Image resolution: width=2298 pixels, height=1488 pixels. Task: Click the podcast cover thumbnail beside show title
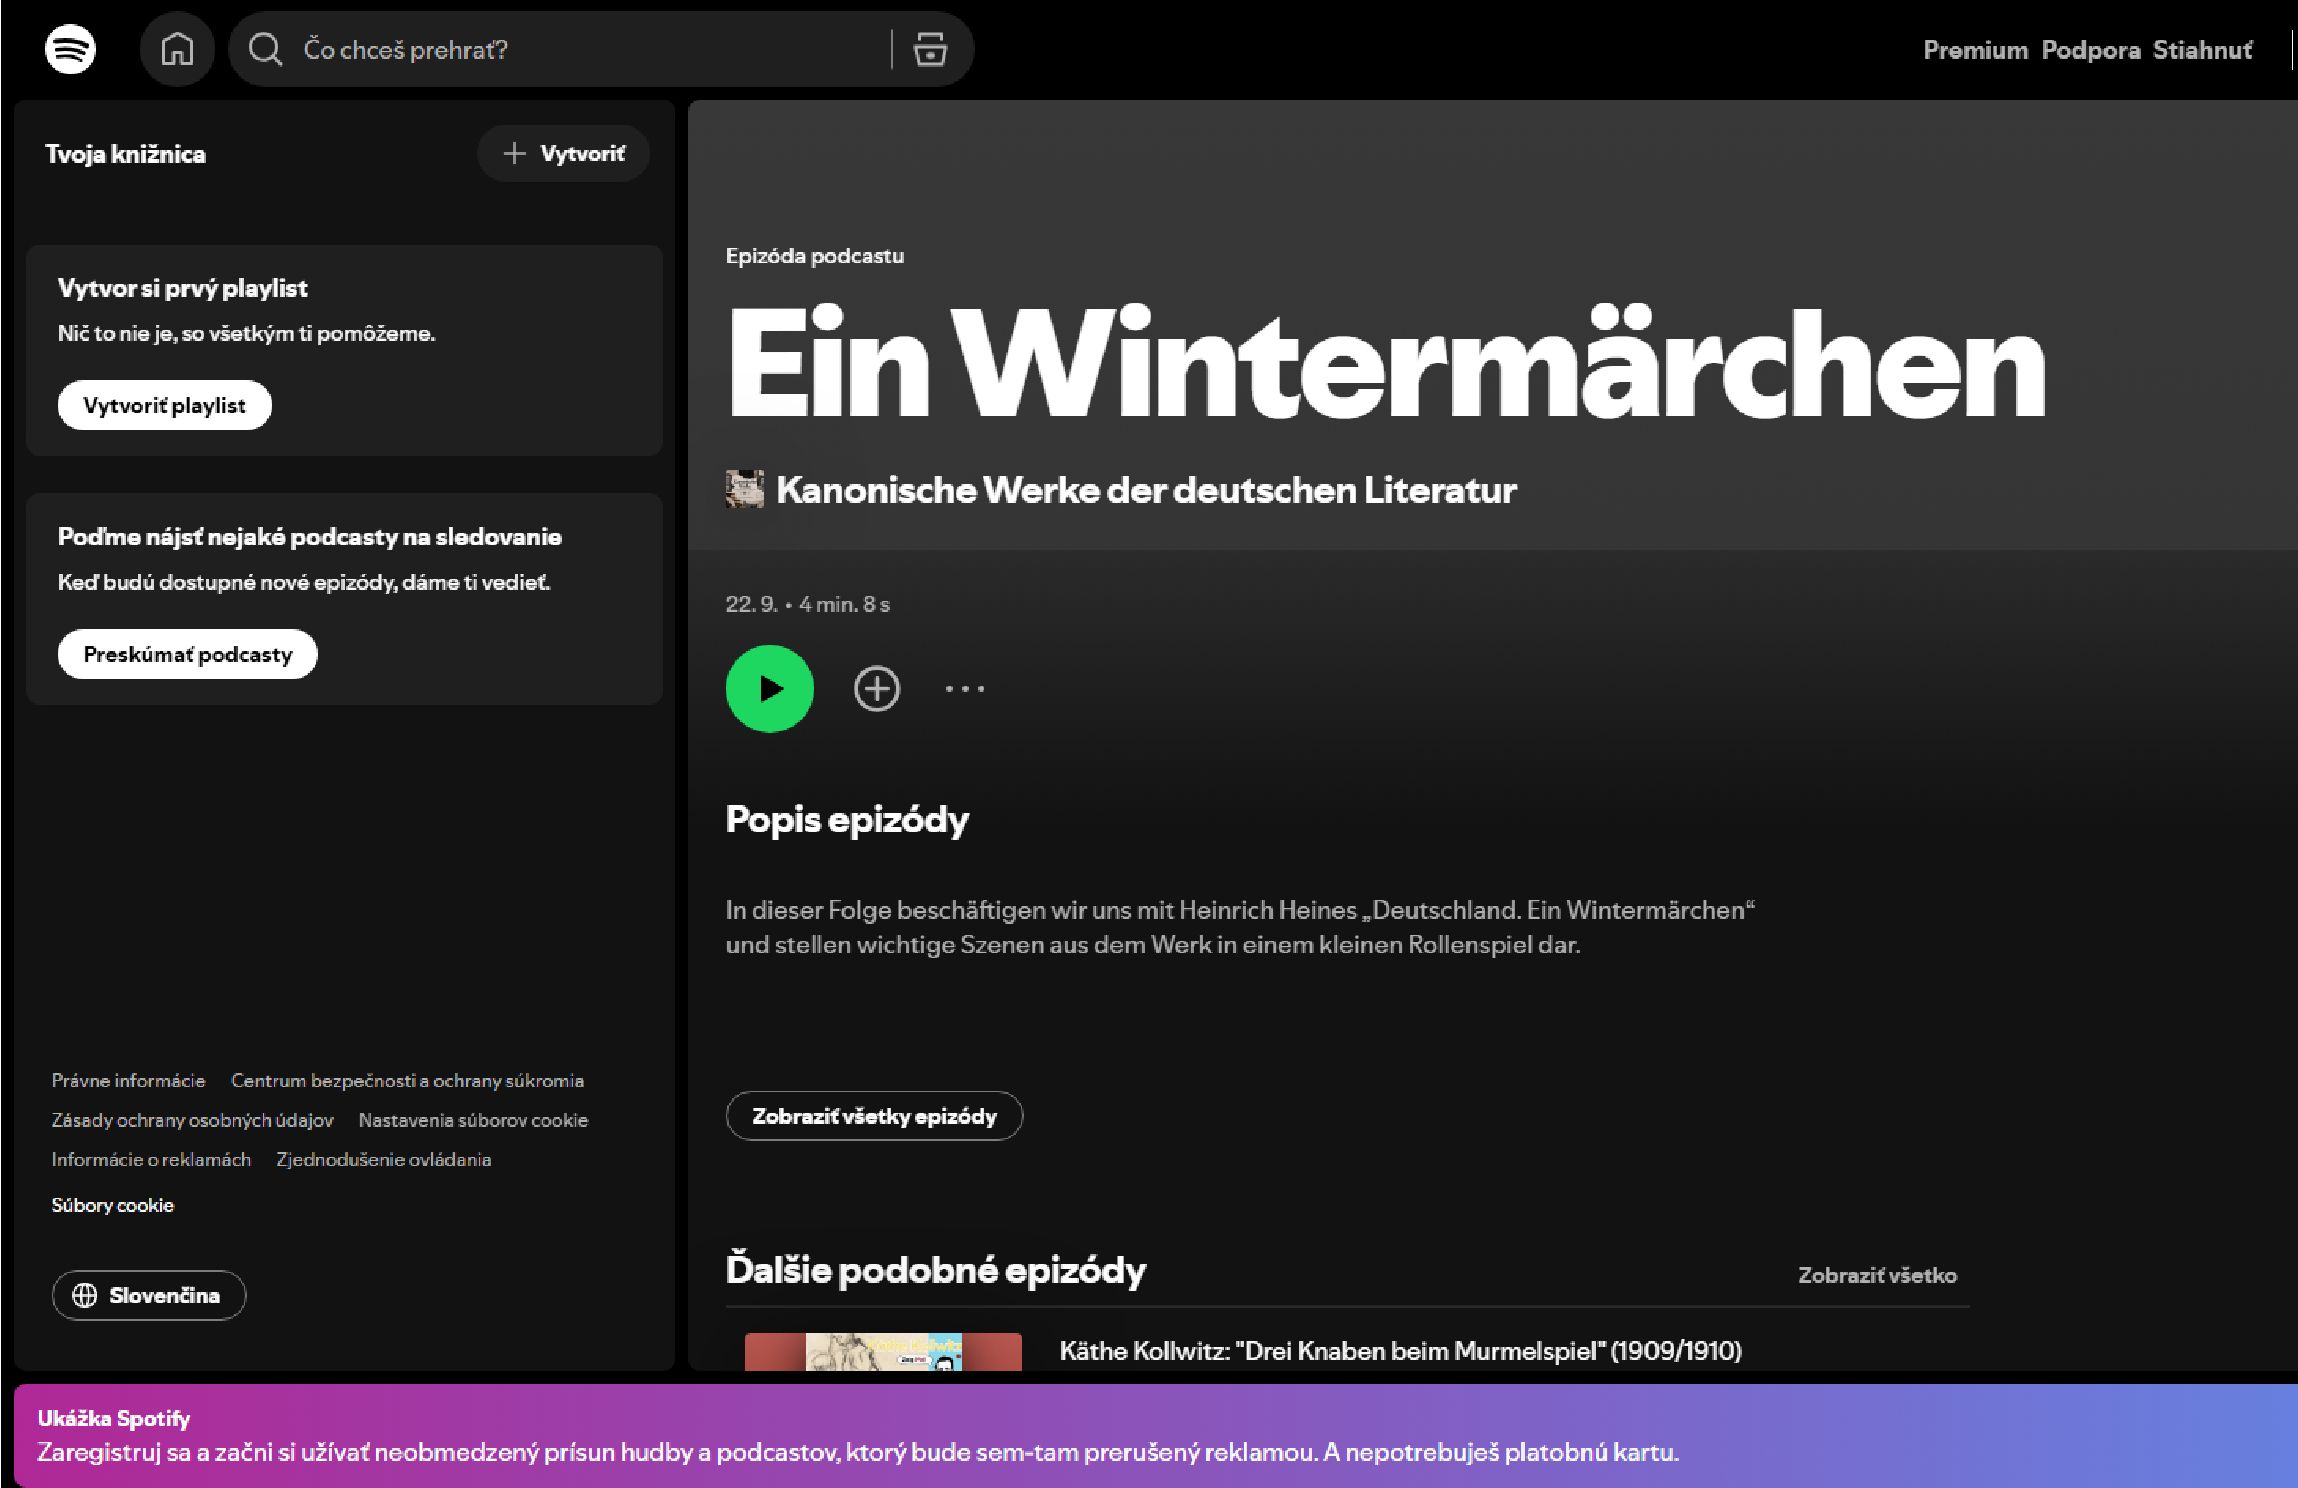tap(744, 489)
